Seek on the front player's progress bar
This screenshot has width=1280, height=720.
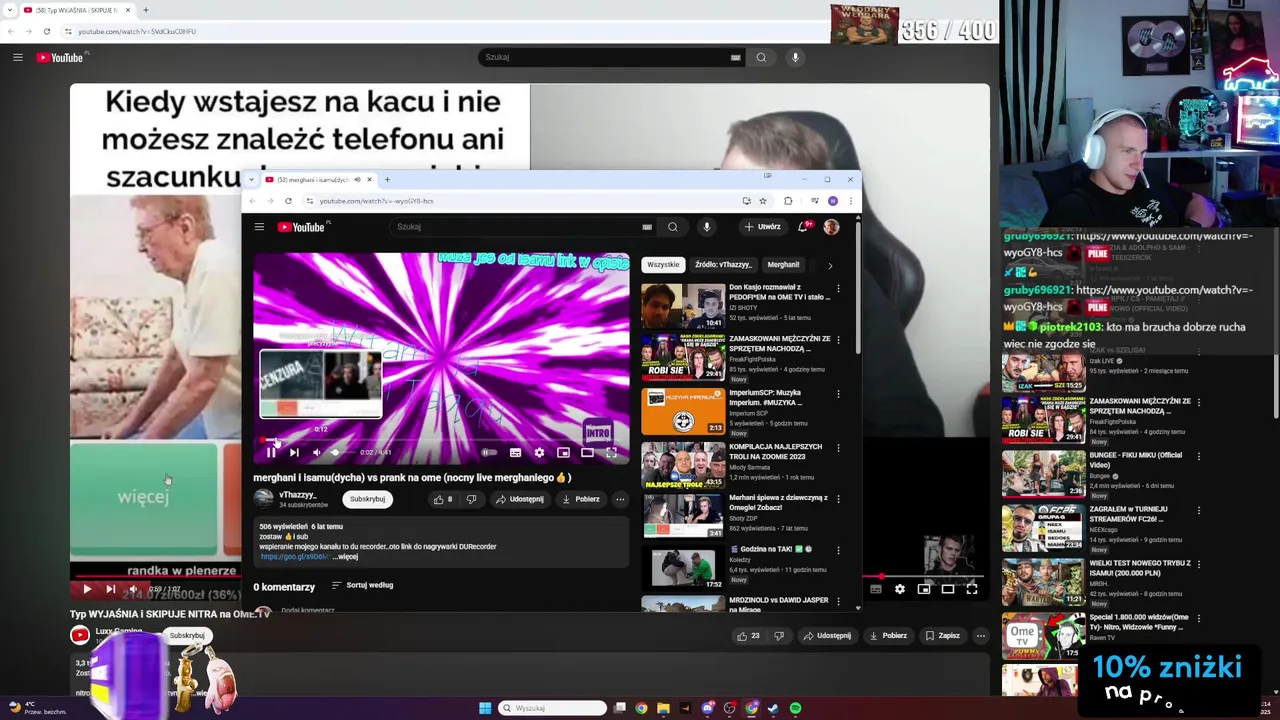pyautogui.click(x=441, y=439)
